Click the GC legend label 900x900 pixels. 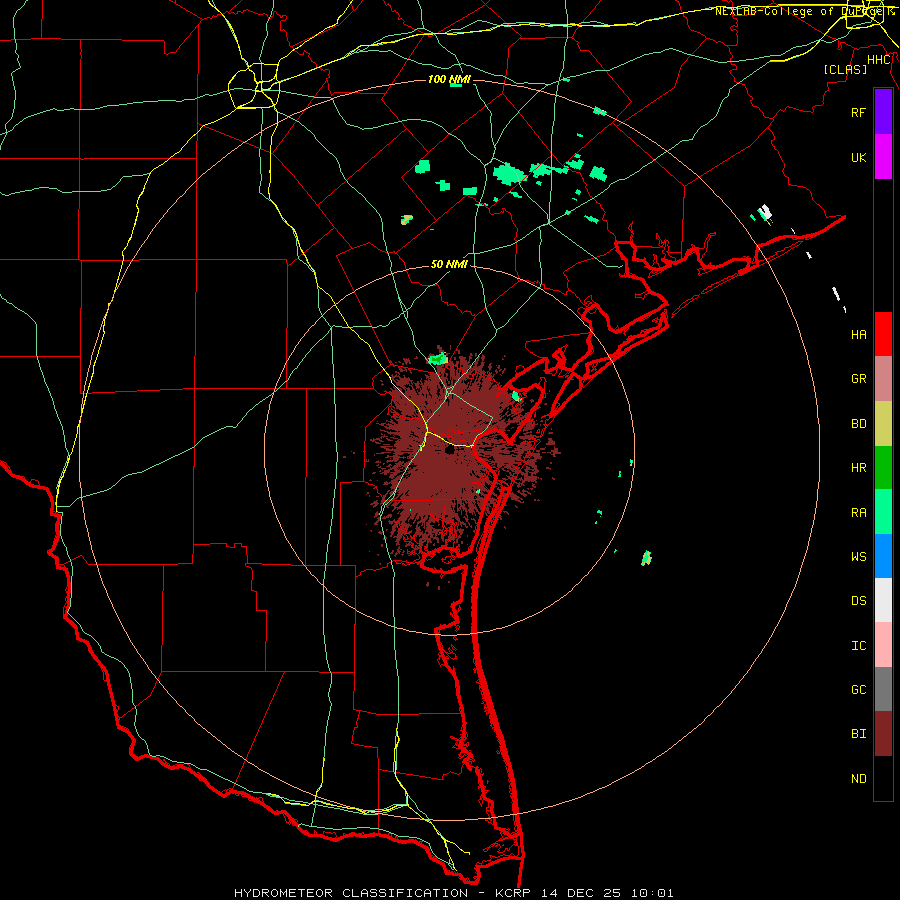pyautogui.click(x=858, y=690)
